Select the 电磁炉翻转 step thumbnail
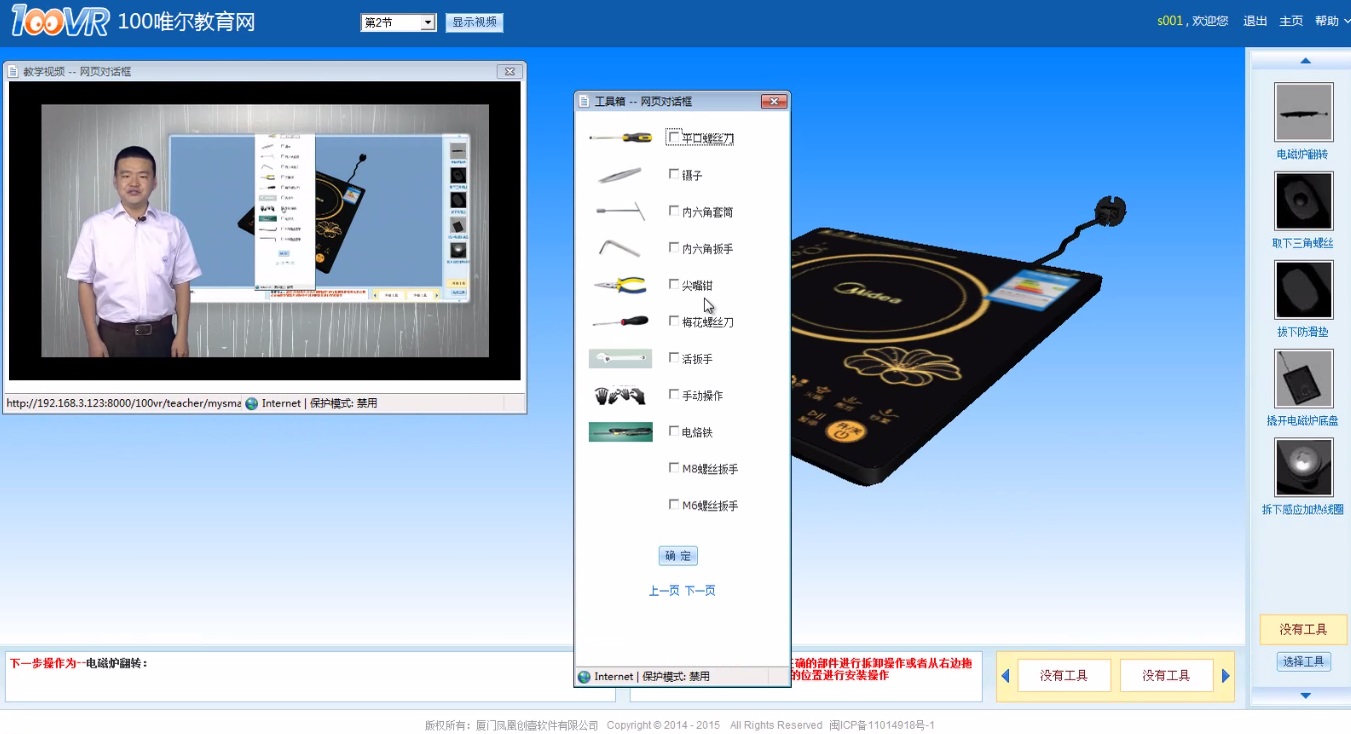Image resolution: width=1351 pixels, height=734 pixels. pyautogui.click(x=1303, y=112)
